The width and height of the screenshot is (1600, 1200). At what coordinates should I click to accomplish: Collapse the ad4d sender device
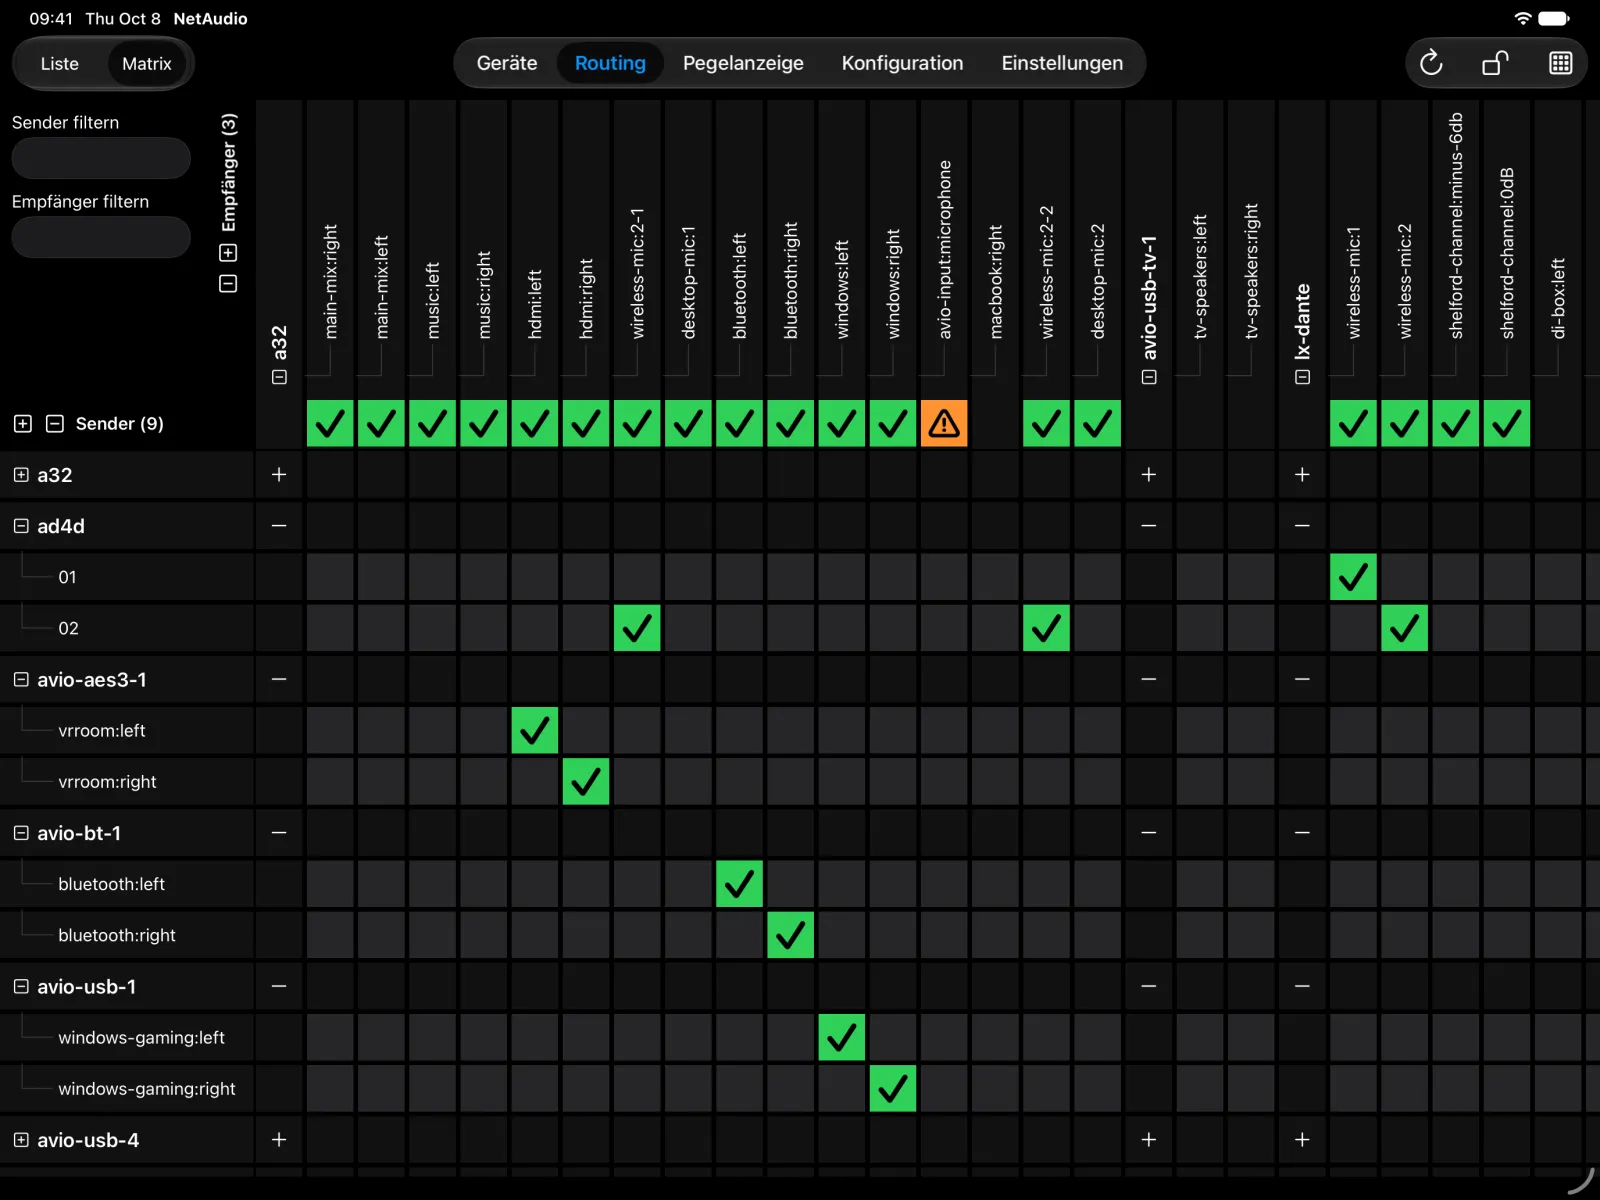pyautogui.click(x=21, y=526)
